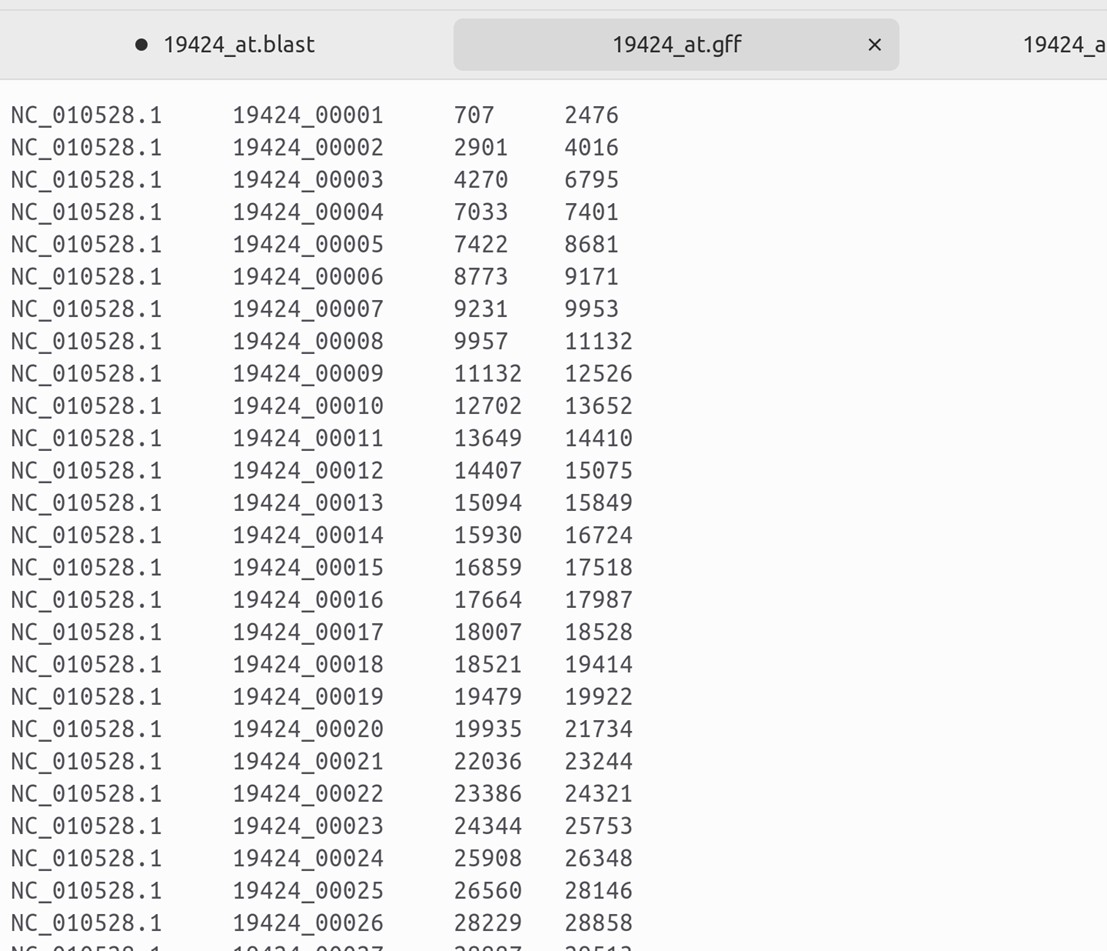Viewport: 1107px width, 951px height.
Task: Place cursor at 19424_00020
Action: coord(308,729)
